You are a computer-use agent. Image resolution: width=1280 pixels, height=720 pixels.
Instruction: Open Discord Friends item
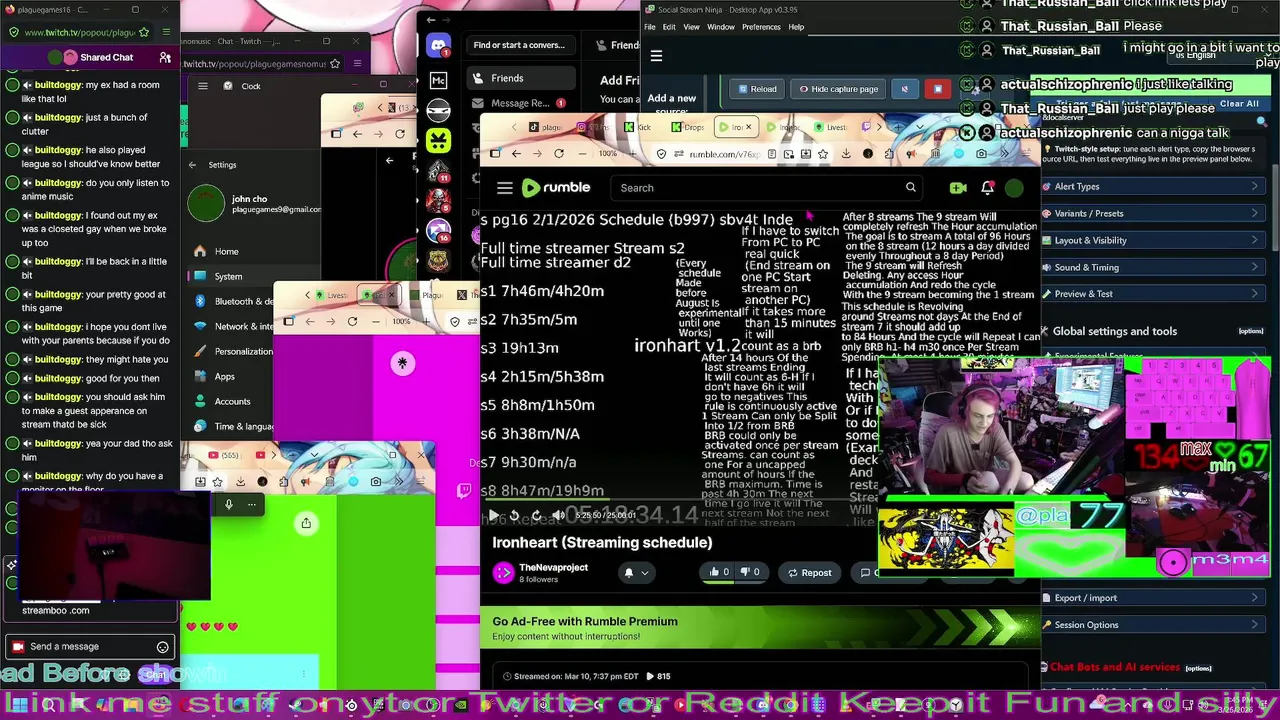520,78
